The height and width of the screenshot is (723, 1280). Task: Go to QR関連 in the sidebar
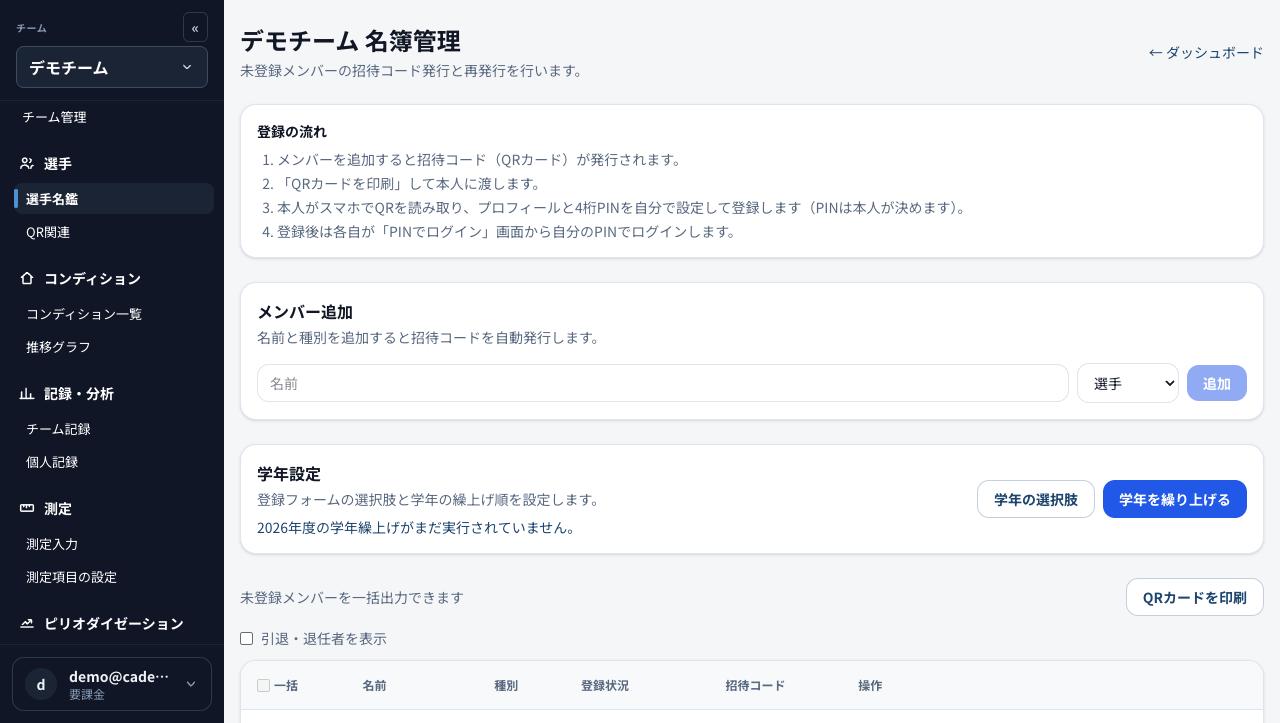(x=48, y=232)
